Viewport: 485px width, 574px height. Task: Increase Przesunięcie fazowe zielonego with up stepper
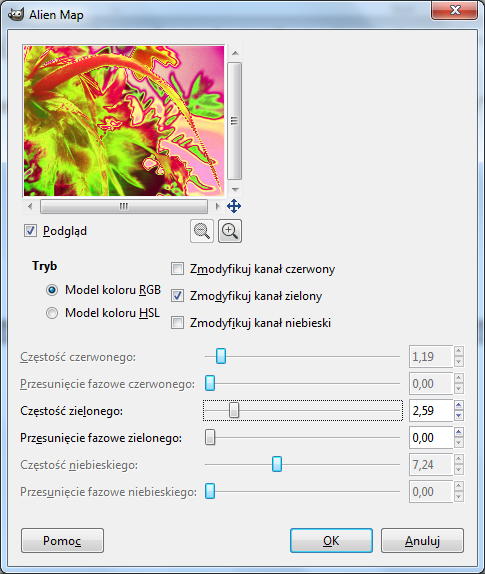459,432
